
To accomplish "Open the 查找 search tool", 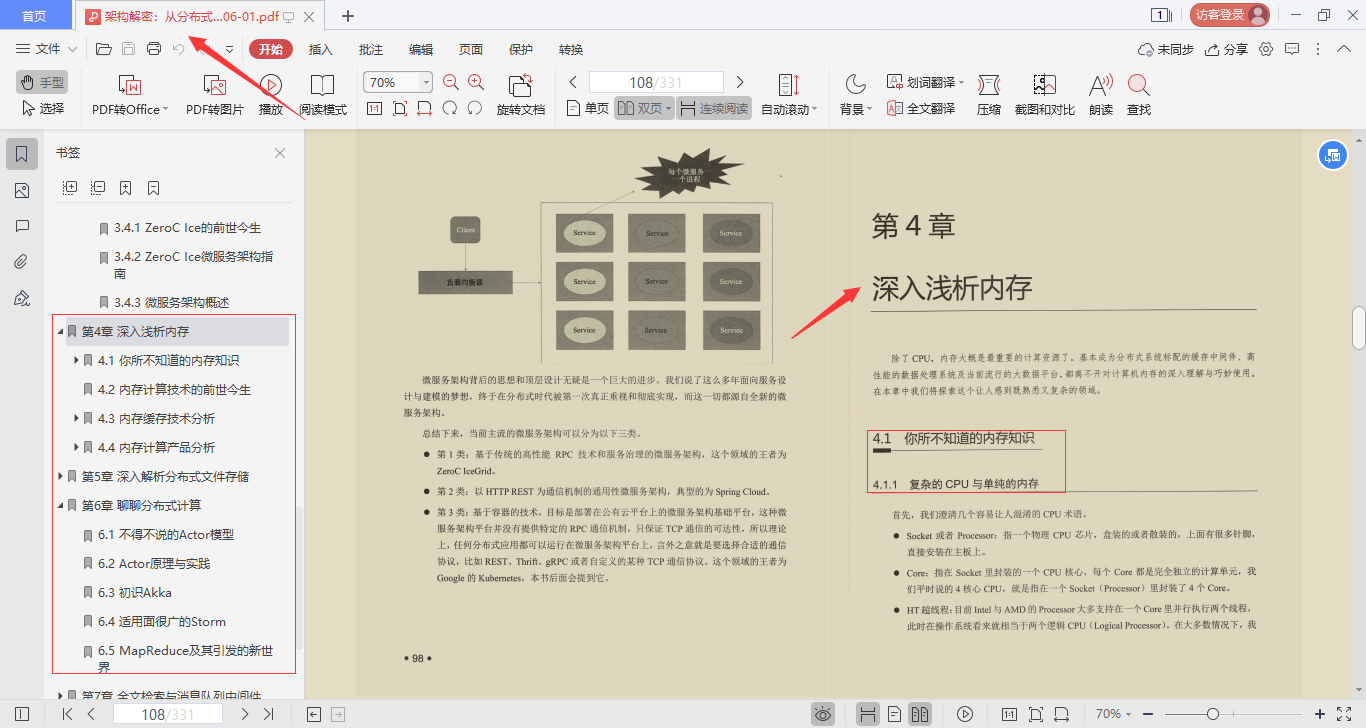I will [x=1139, y=95].
